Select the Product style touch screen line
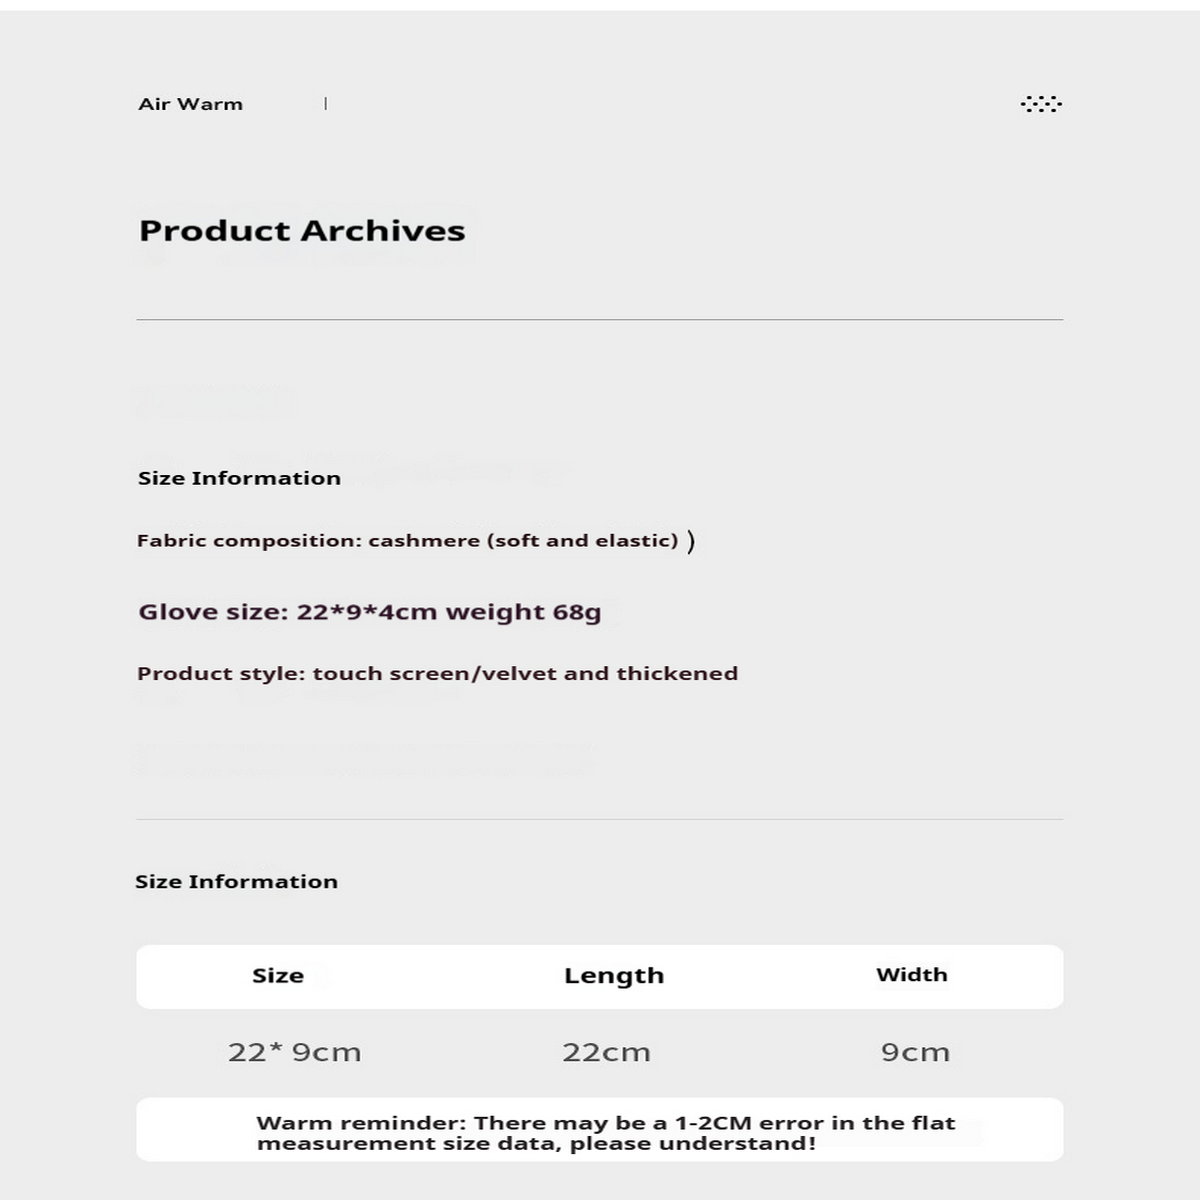 (x=437, y=673)
